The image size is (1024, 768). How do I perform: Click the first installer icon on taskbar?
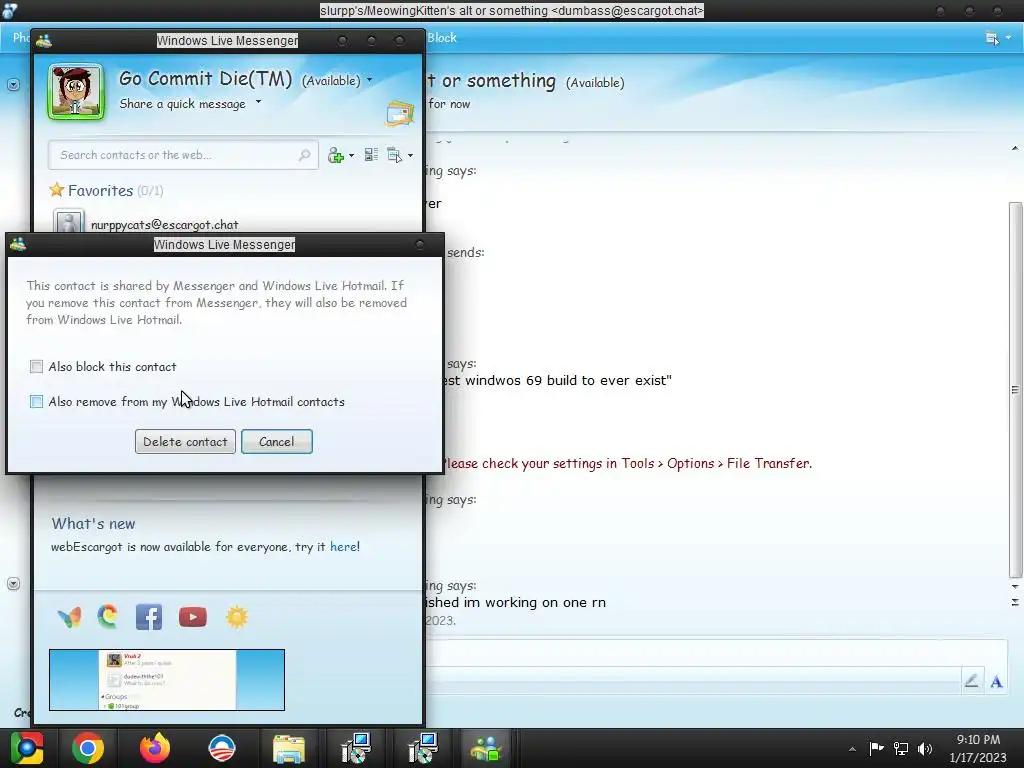coord(357,748)
